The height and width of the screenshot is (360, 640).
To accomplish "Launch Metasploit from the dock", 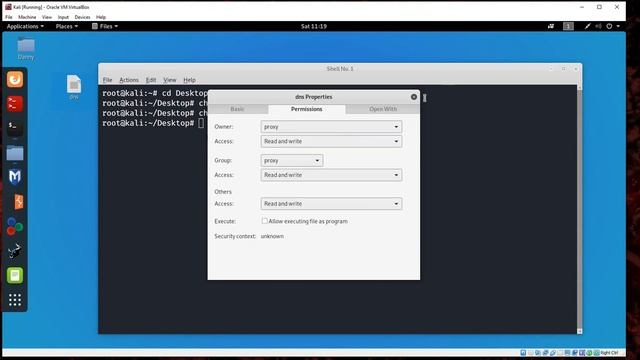I will pyautogui.click(x=15, y=177).
